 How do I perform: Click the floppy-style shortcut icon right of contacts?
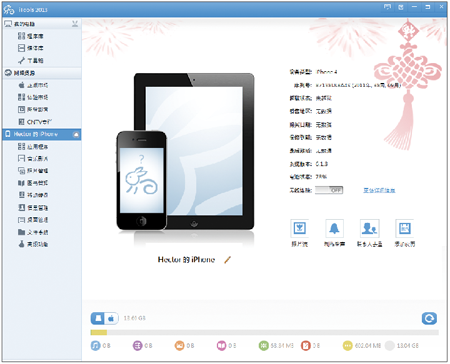coord(405,229)
